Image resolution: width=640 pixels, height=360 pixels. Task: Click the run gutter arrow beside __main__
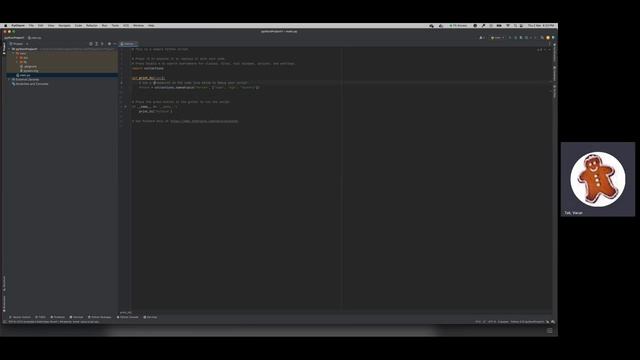click(125, 107)
